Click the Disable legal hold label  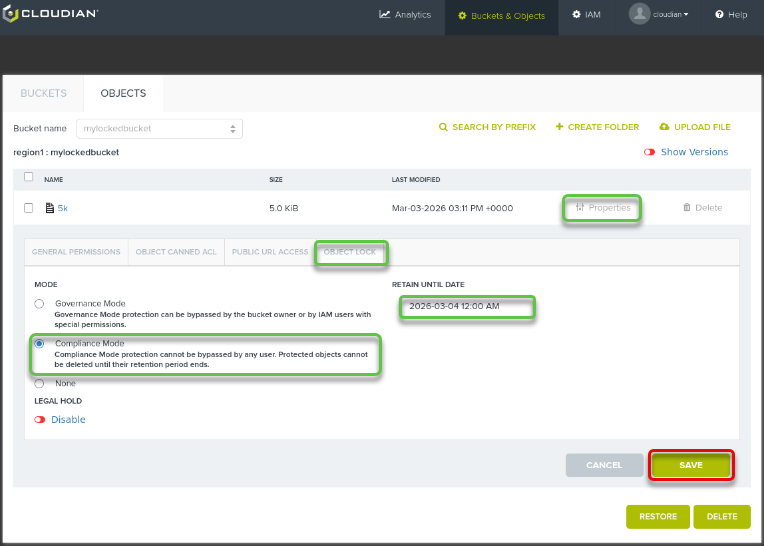click(x=68, y=420)
